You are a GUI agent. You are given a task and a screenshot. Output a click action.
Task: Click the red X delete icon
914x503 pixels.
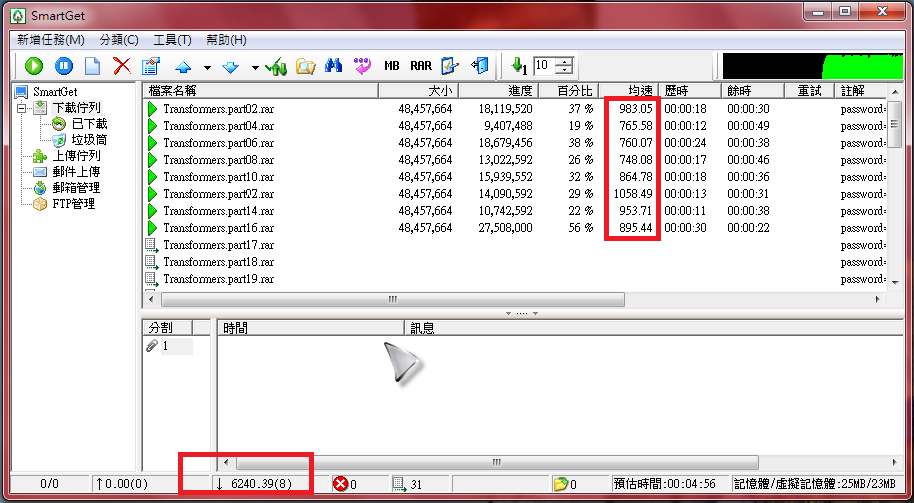(122, 66)
